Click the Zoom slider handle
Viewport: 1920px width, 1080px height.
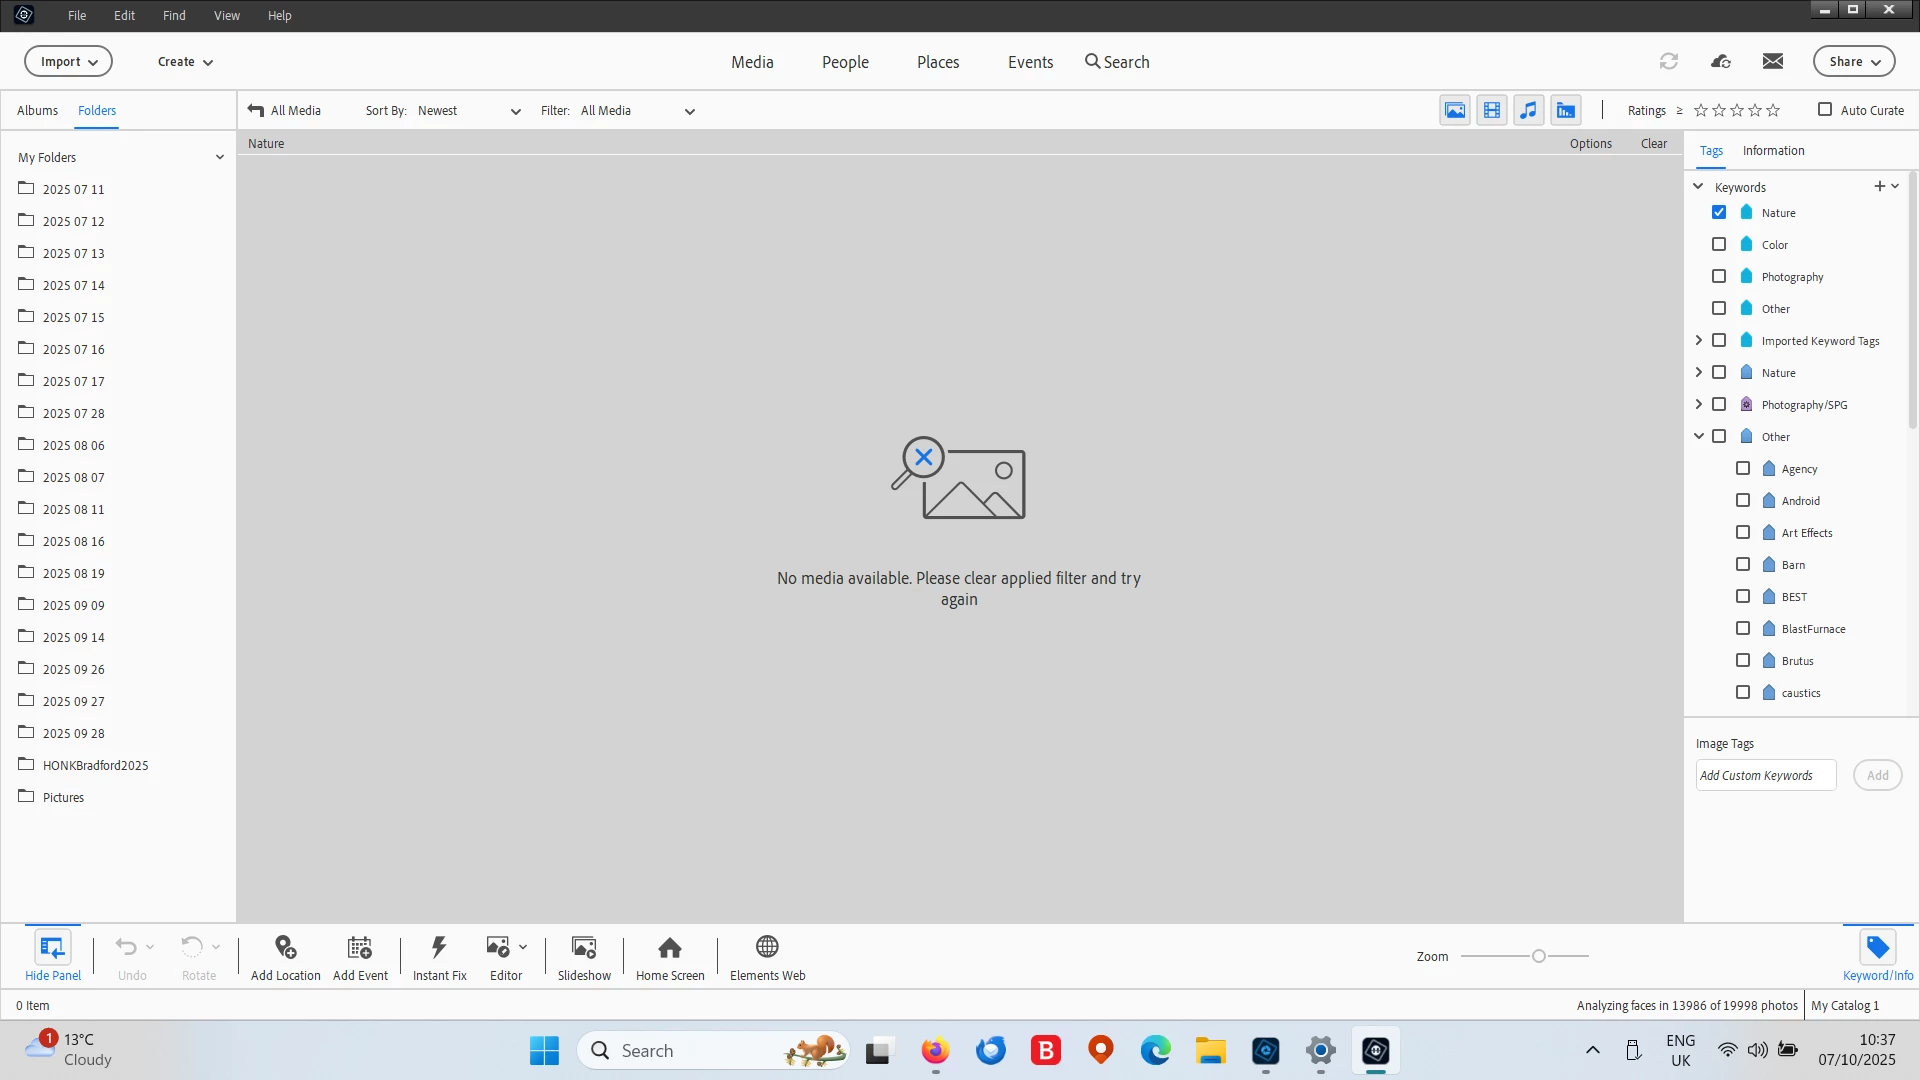1539,956
